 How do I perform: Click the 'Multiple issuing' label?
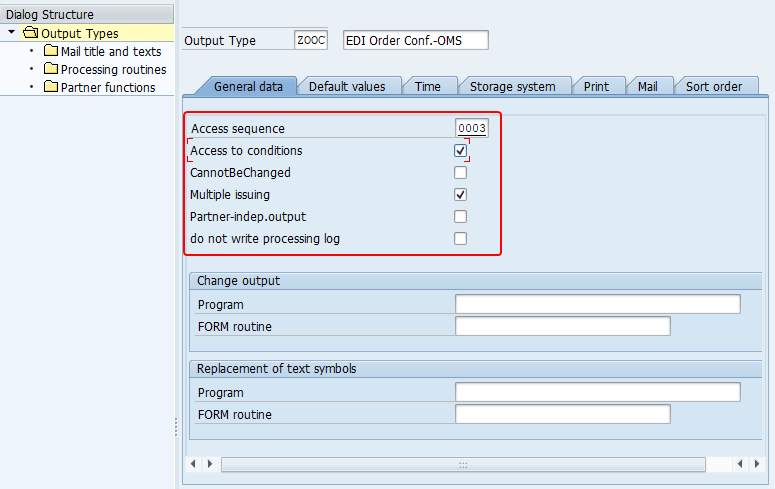click(x=230, y=195)
